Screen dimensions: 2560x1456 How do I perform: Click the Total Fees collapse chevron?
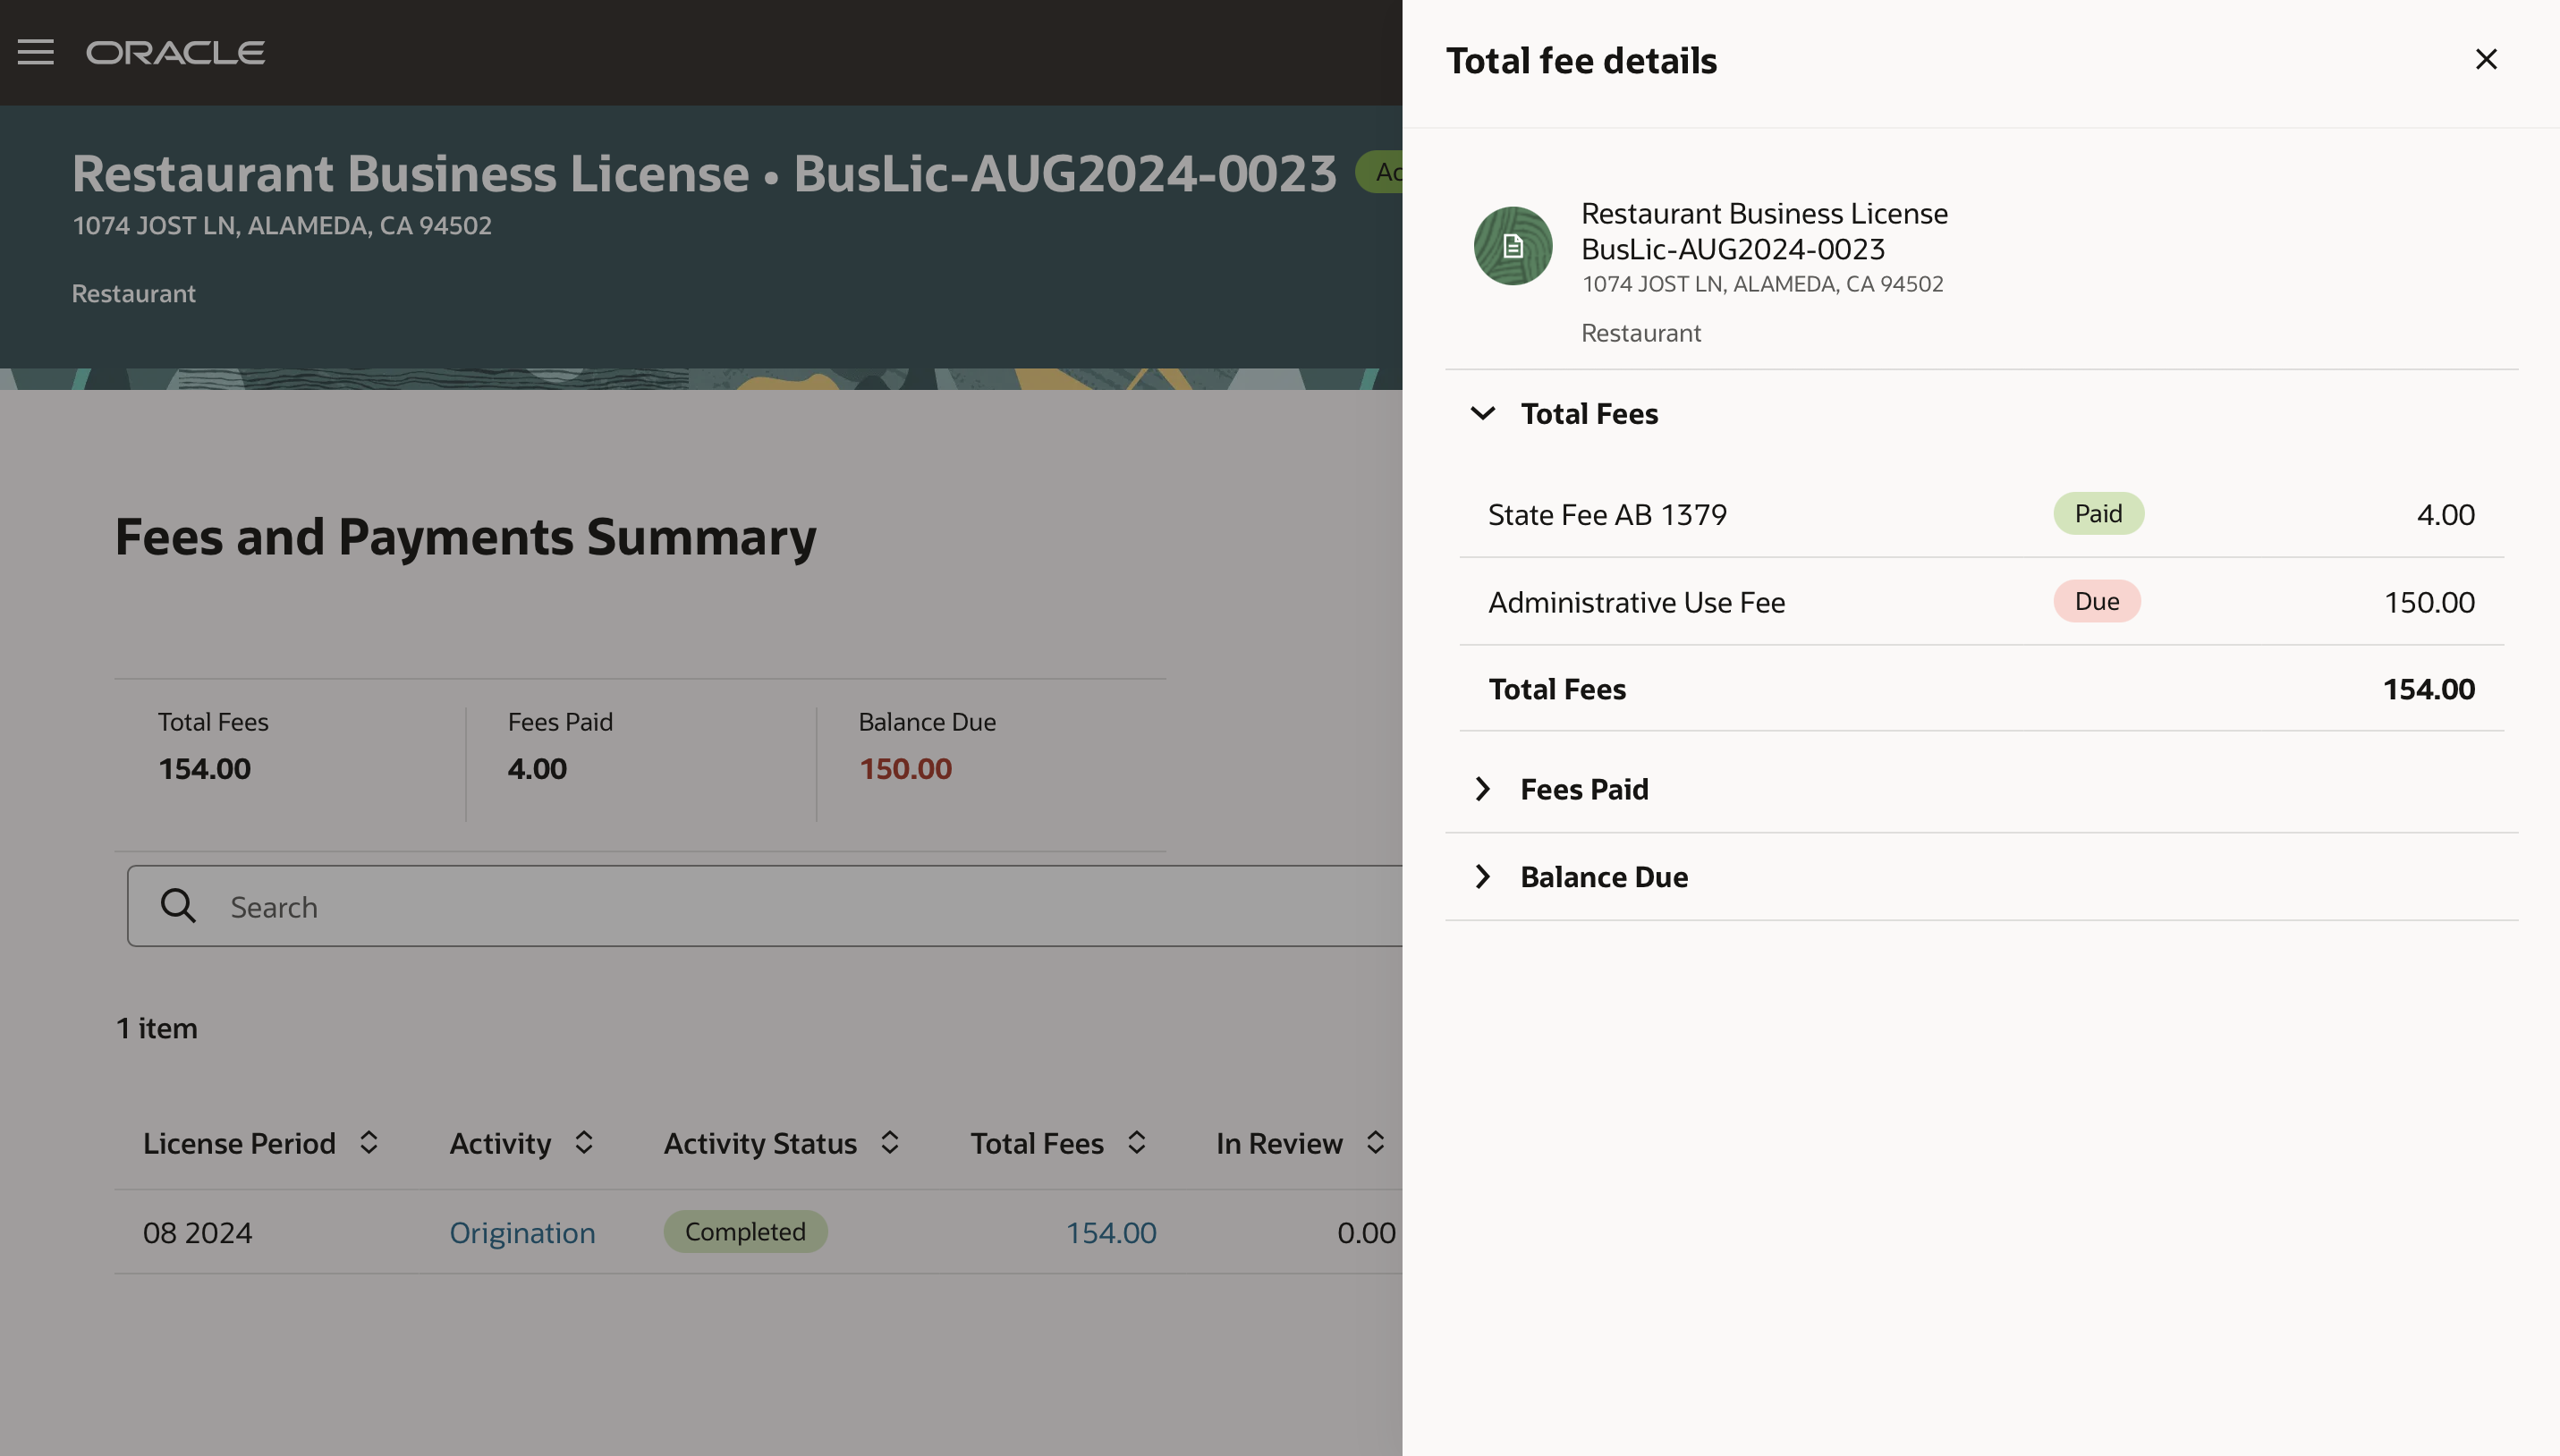(1482, 411)
